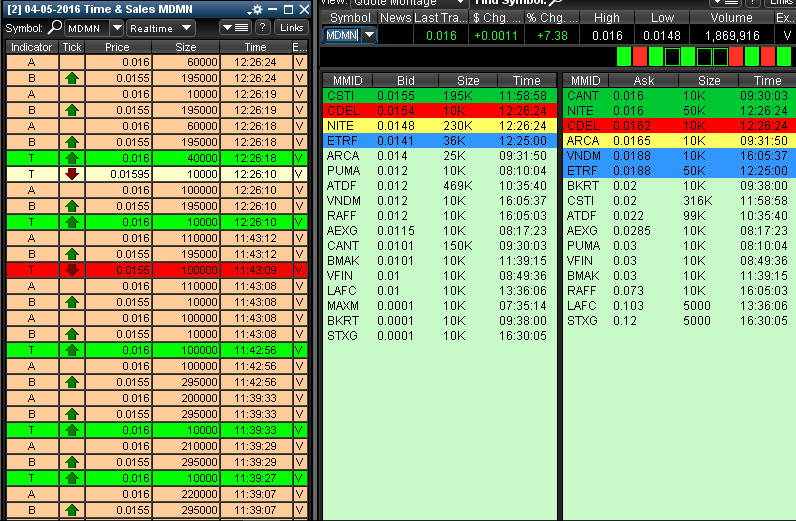This screenshot has width=796, height=521.
Task: Click the red down tick arrow at 0.01595
Action: coord(71,174)
